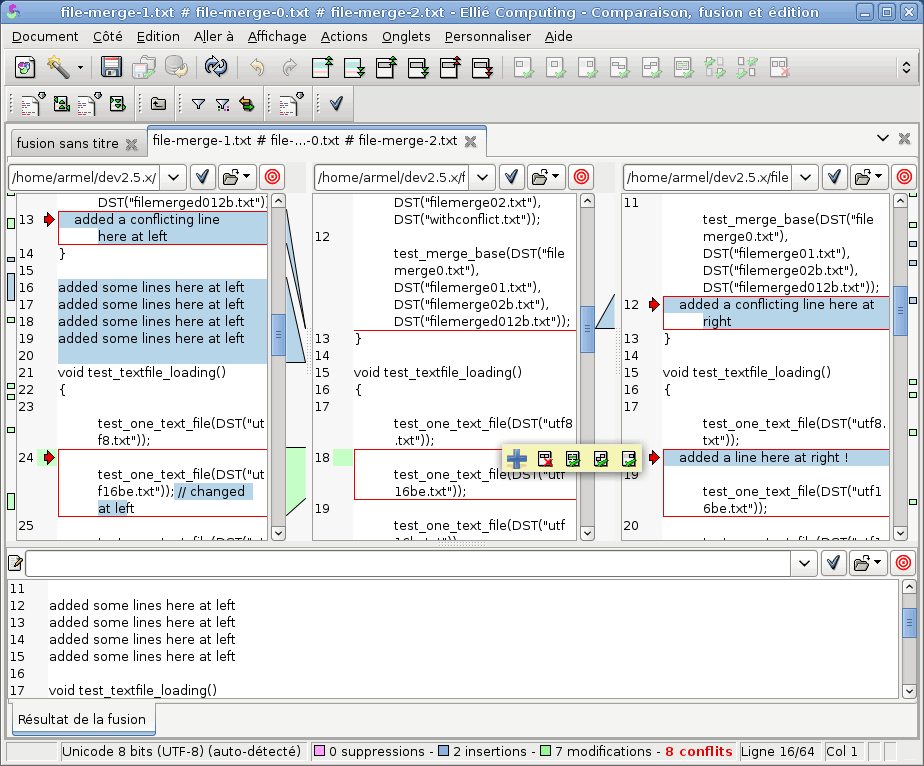Screen dimensions: 924x766
Task: Open the Actions menu
Action: click(x=344, y=36)
